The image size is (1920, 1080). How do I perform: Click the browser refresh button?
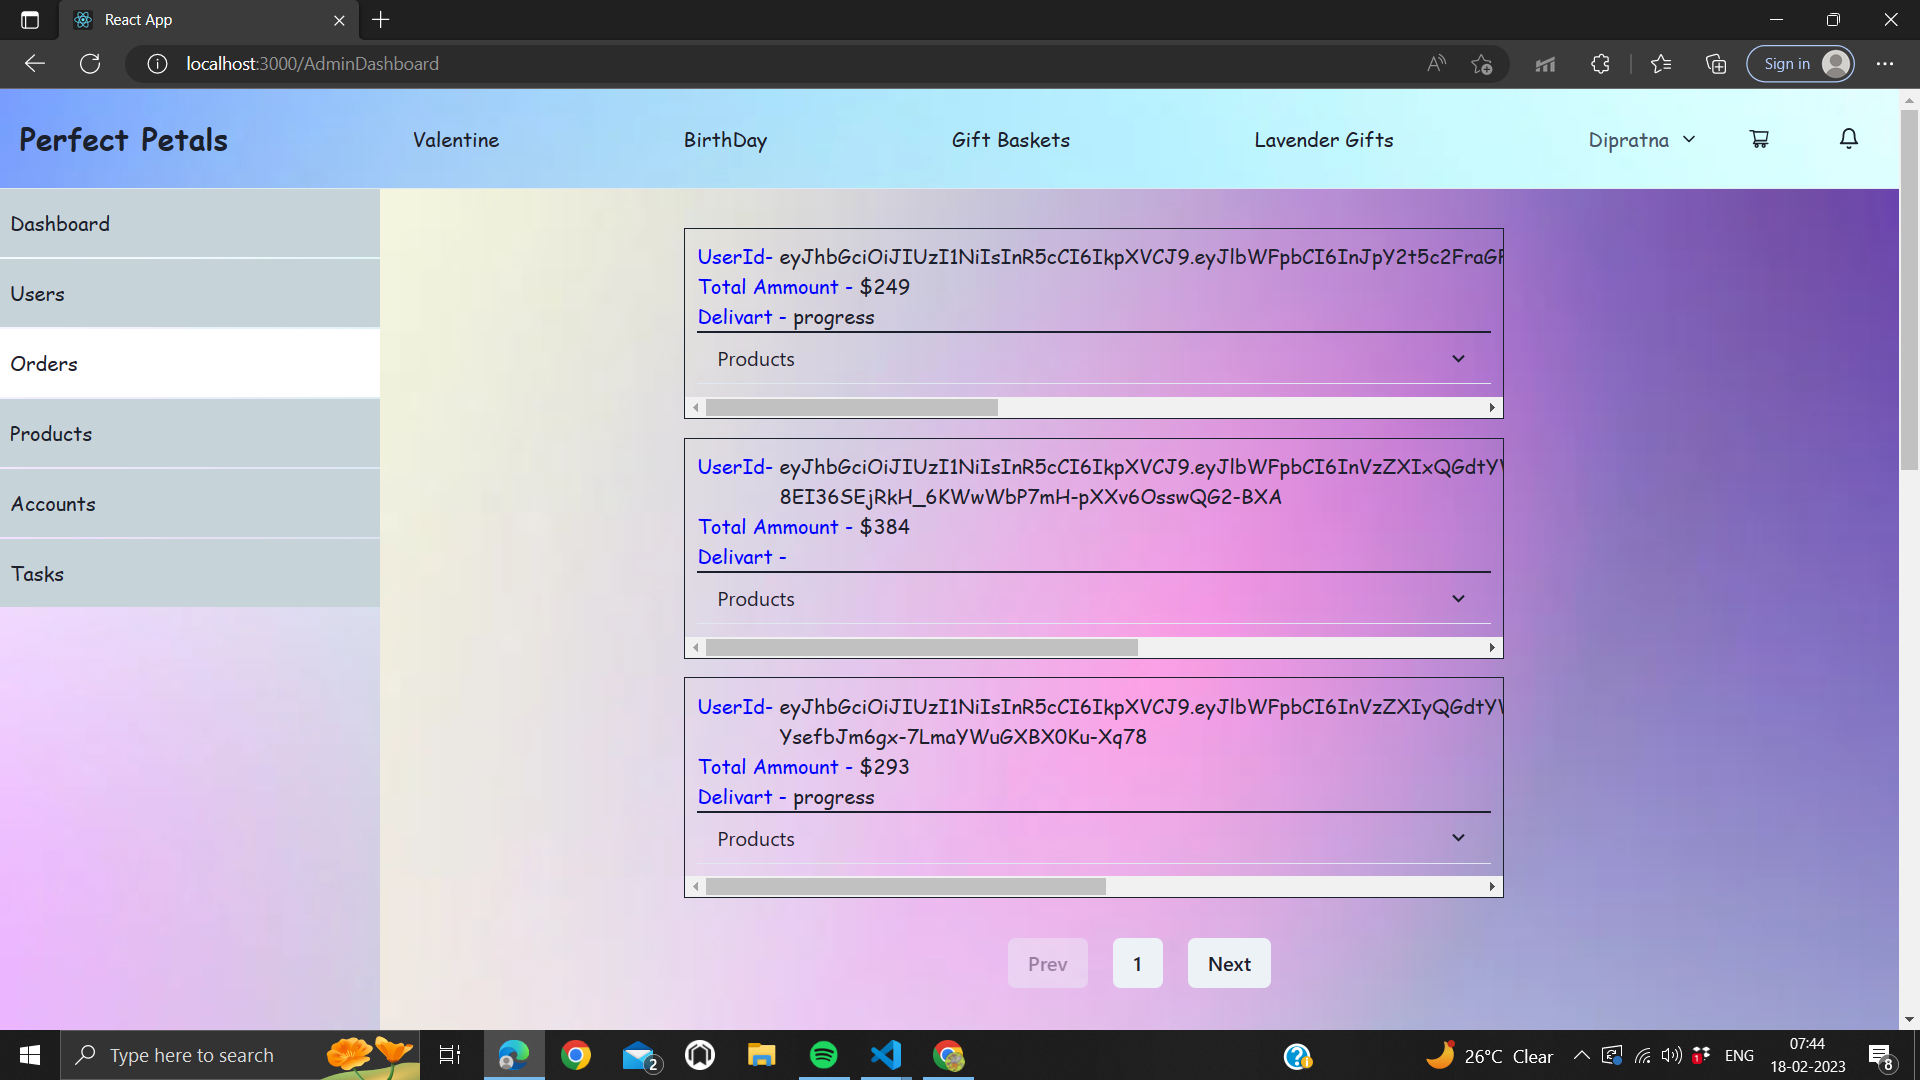tap(90, 64)
